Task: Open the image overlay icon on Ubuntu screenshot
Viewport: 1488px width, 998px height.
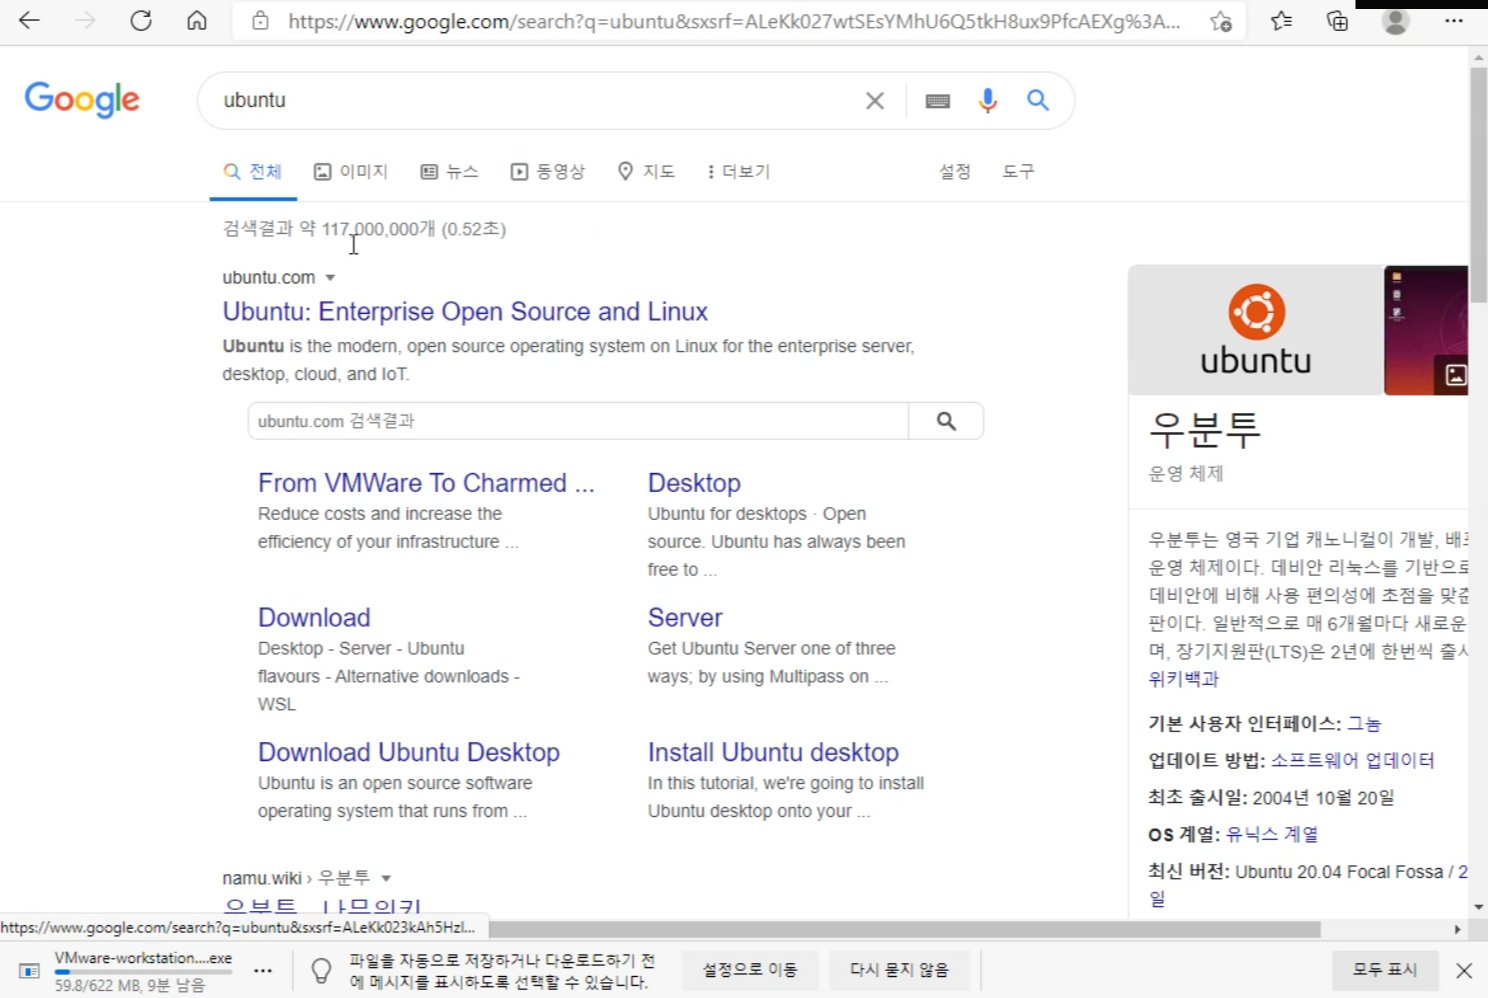Action: tap(1455, 375)
